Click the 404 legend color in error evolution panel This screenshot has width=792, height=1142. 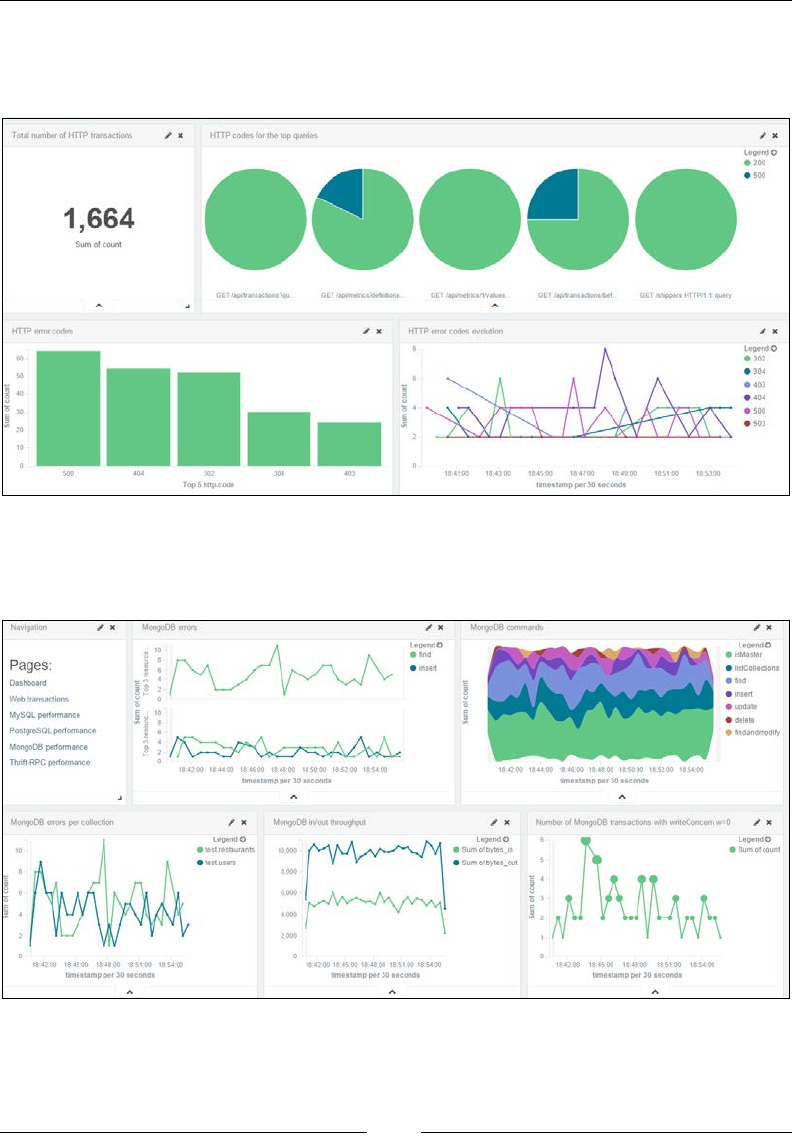748,398
